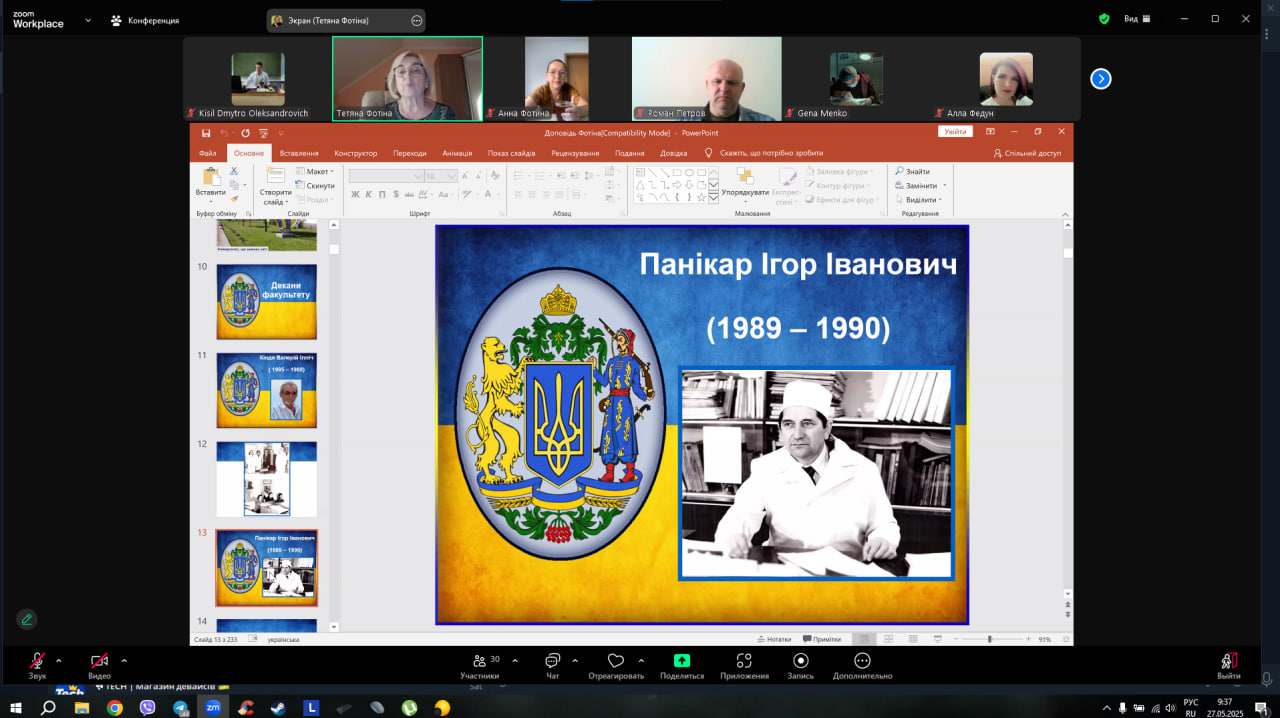The width and height of the screenshot is (1280, 718).
Task: Switch to the Вставлення tab
Action: 299,153
